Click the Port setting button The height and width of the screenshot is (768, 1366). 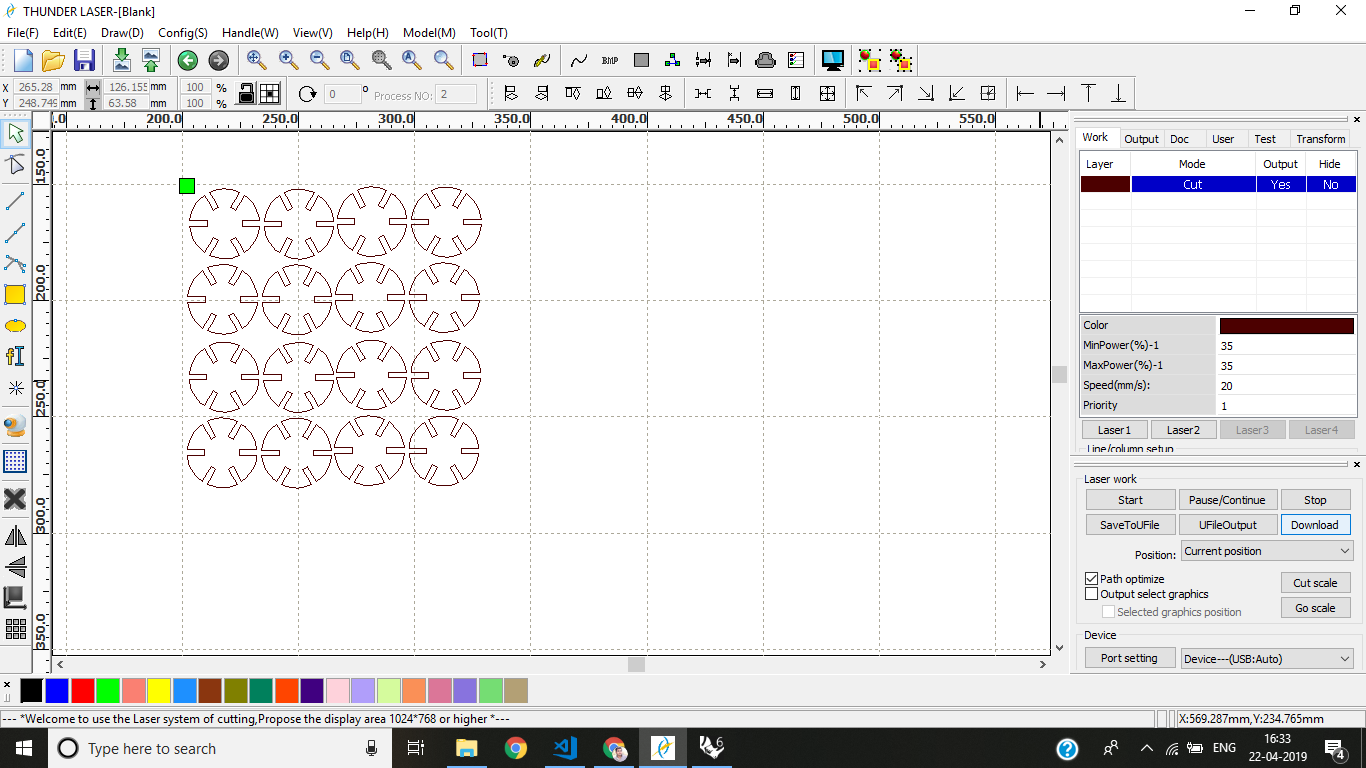(x=1129, y=658)
